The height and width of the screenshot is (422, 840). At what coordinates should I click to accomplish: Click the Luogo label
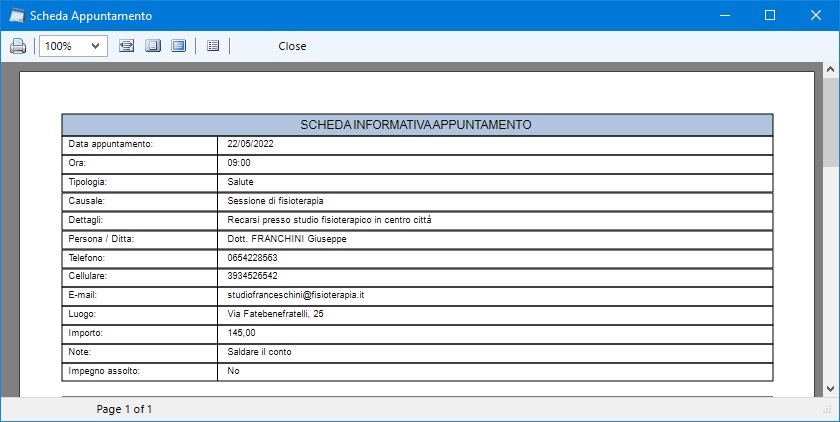(x=82, y=314)
